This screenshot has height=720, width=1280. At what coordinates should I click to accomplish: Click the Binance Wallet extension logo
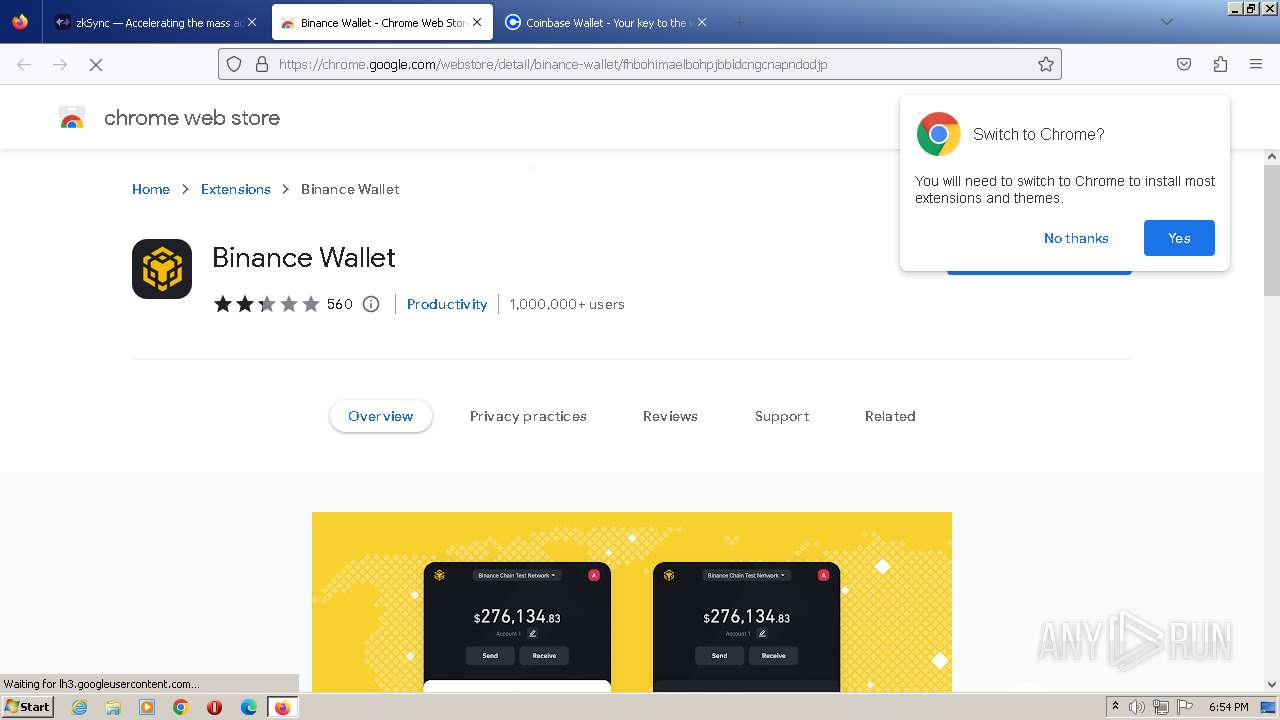pyautogui.click(x=162, y=269)
